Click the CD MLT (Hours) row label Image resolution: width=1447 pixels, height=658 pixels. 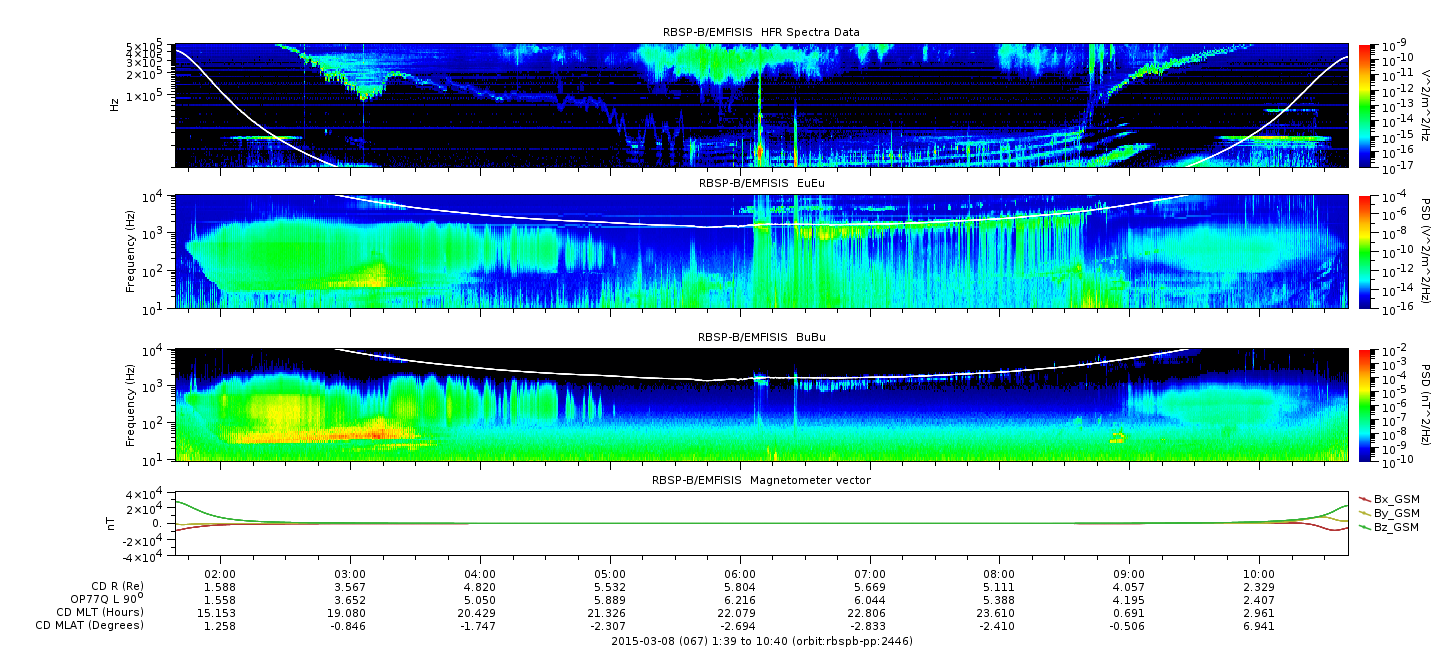[99, 612]
